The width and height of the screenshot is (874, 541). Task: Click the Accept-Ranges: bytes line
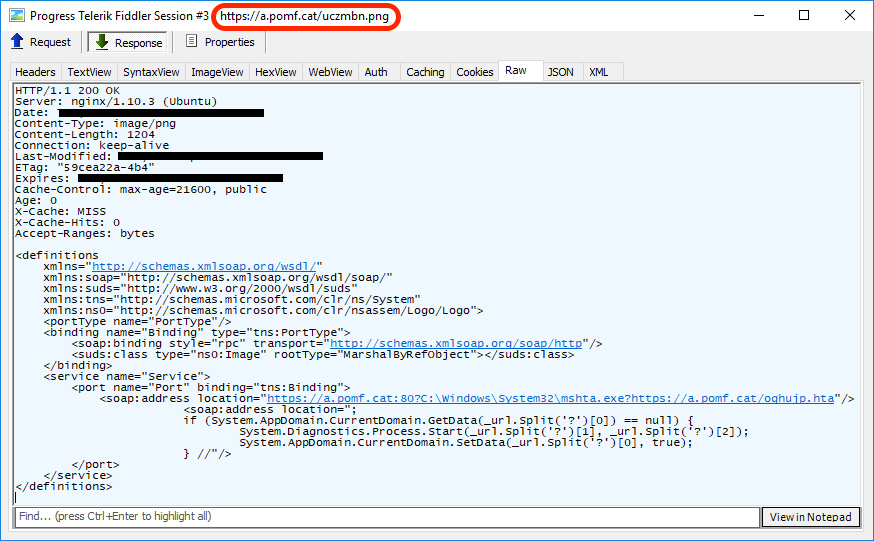click(x=85, y=233)
